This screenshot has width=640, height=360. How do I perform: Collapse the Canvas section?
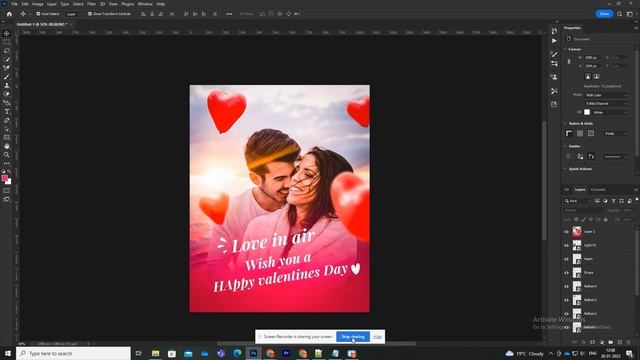pyautogui.click(x=565, y=49)
